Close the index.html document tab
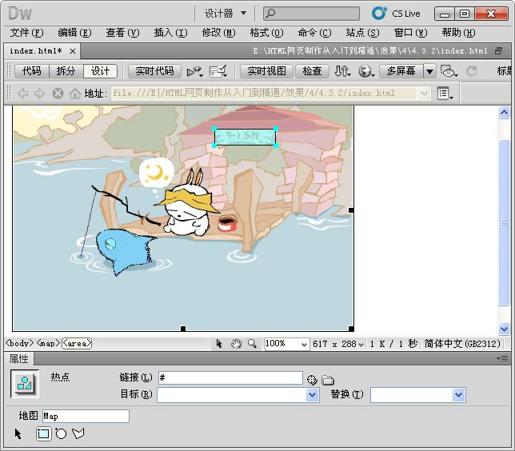 coord(73,51)
